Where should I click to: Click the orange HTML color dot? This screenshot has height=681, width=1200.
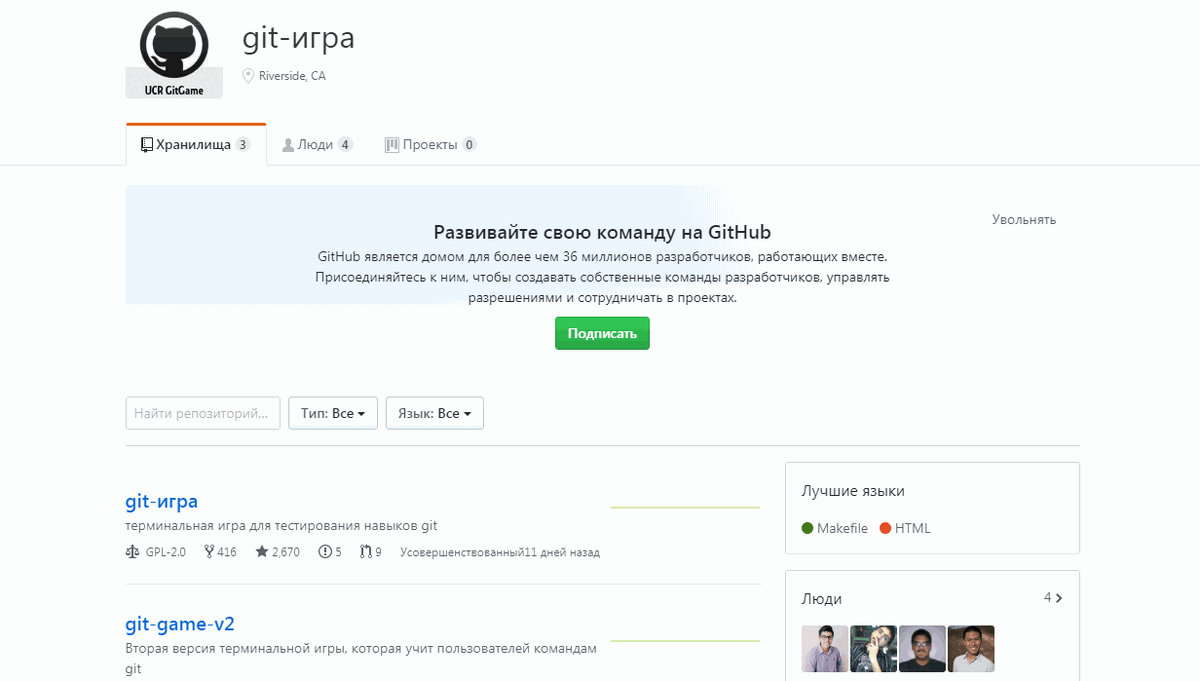pyautogui.click(x=885, y=528)
